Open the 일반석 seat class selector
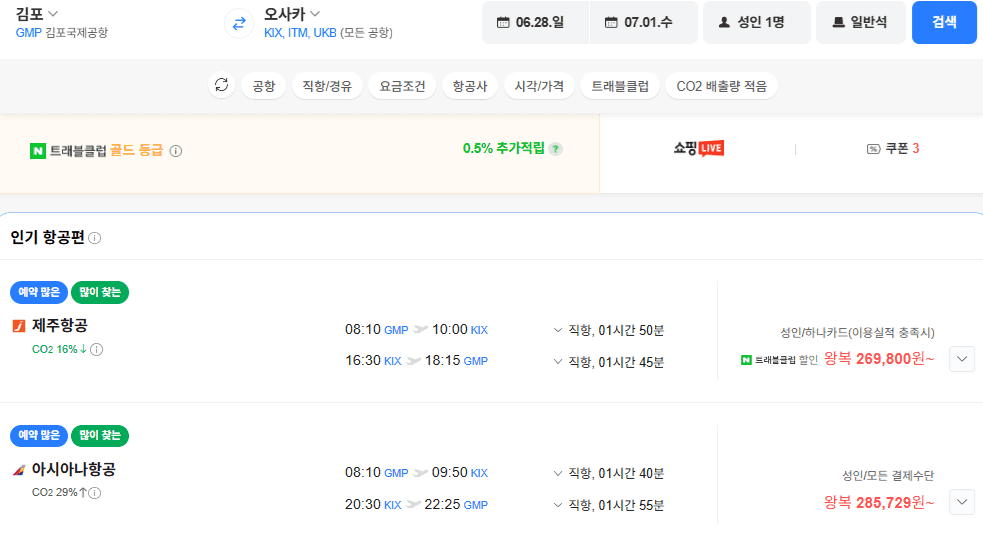The image size is (983, 538). pos(861,23)
